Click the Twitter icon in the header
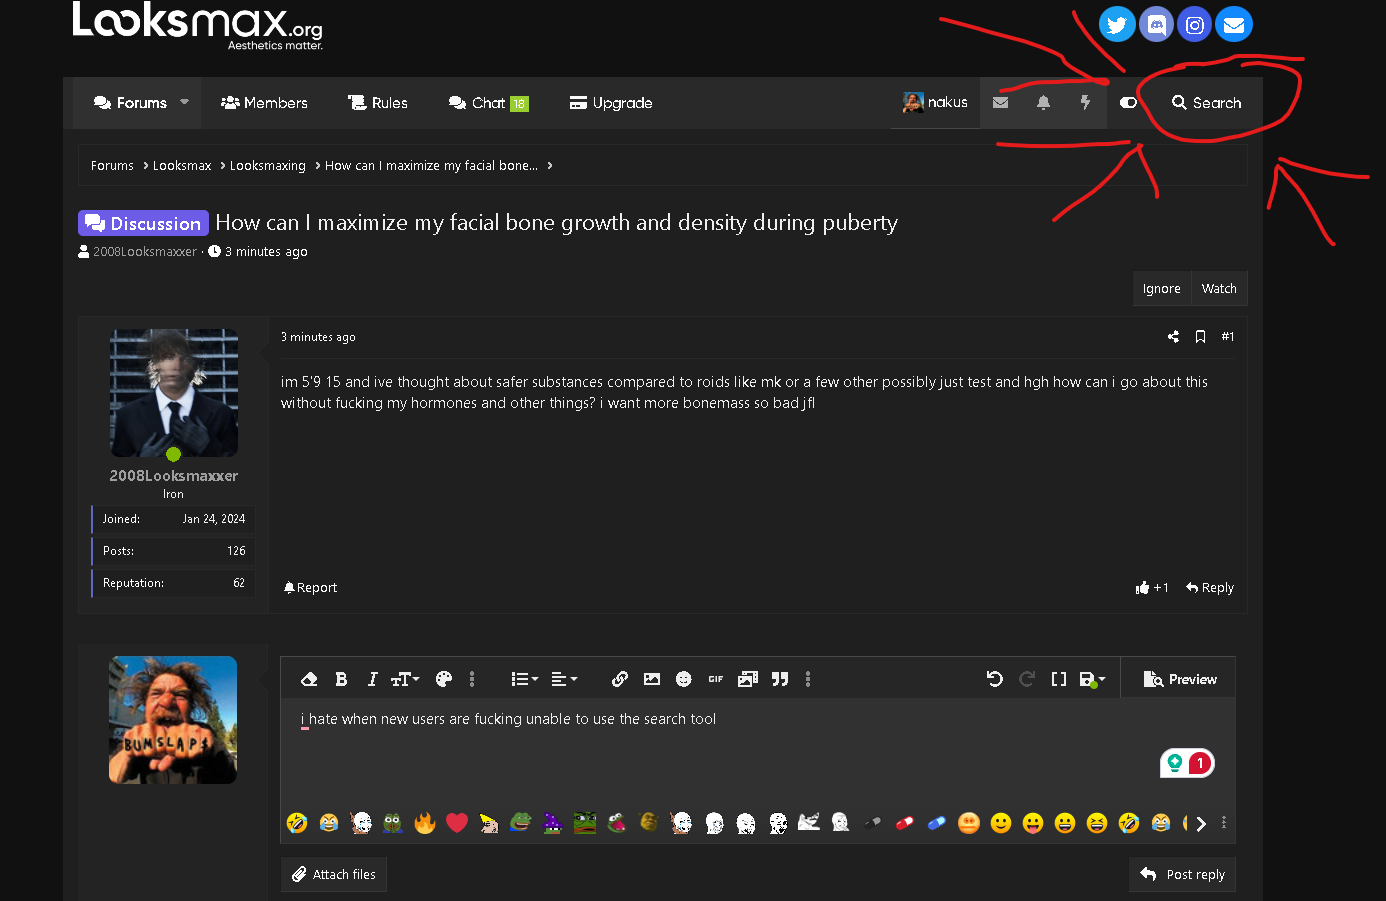This screenshot has height=901, width=1386. coord(1117,25)
